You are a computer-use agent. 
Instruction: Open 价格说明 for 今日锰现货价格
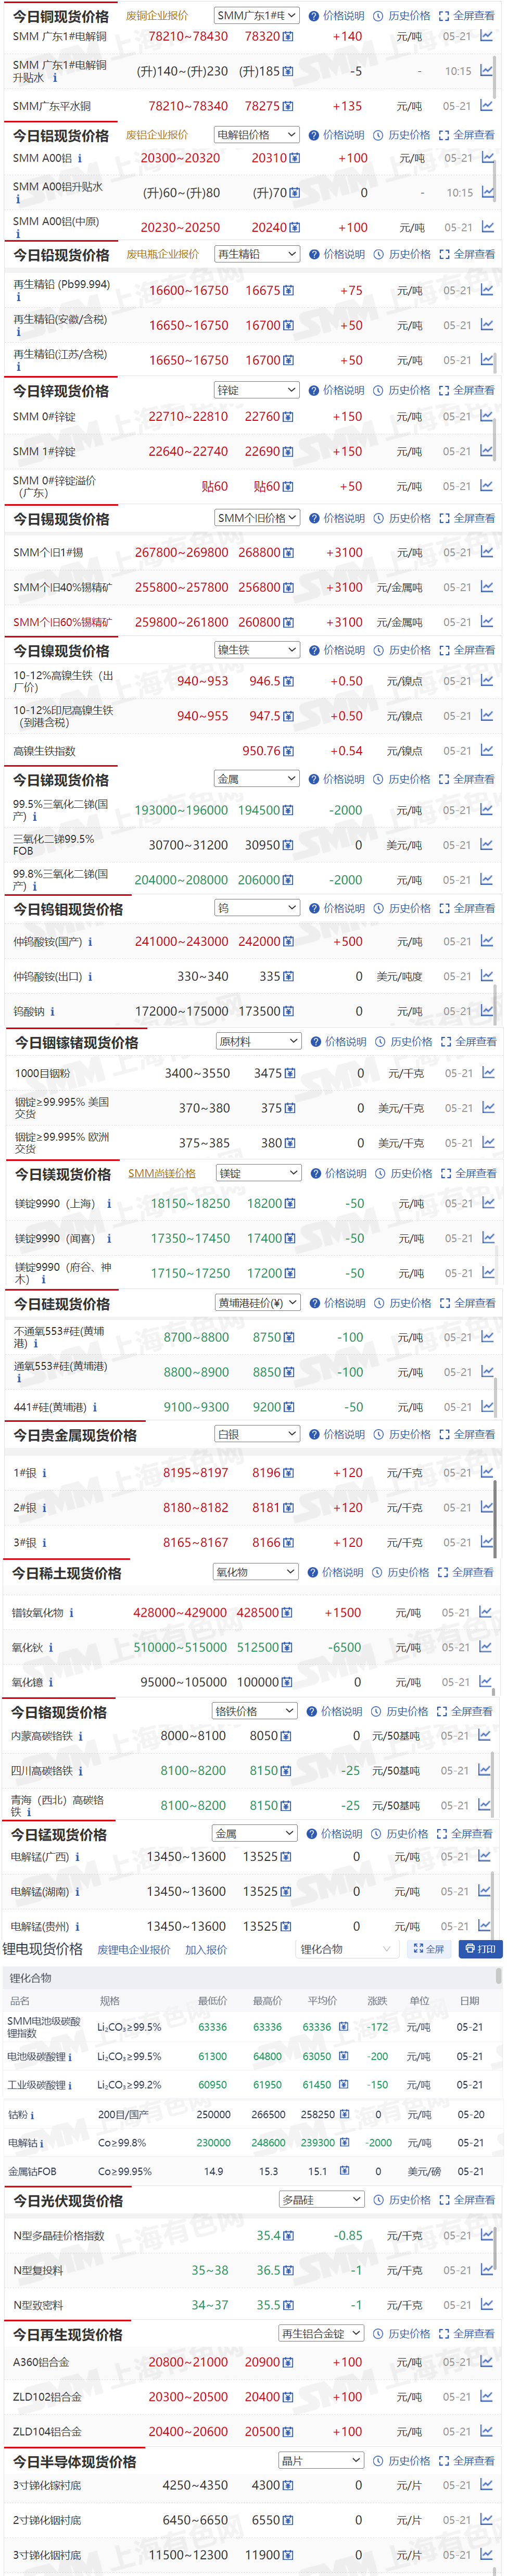[335, 1834]
